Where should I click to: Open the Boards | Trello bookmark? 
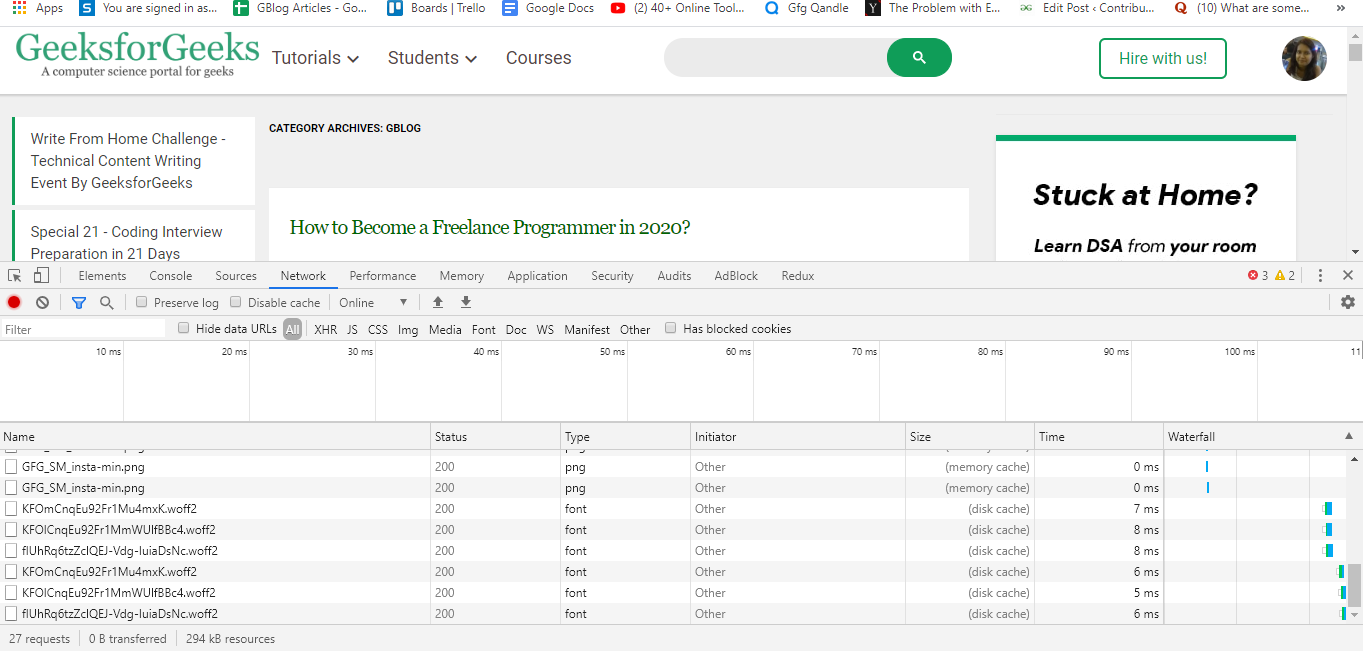[x=437, y=8]
